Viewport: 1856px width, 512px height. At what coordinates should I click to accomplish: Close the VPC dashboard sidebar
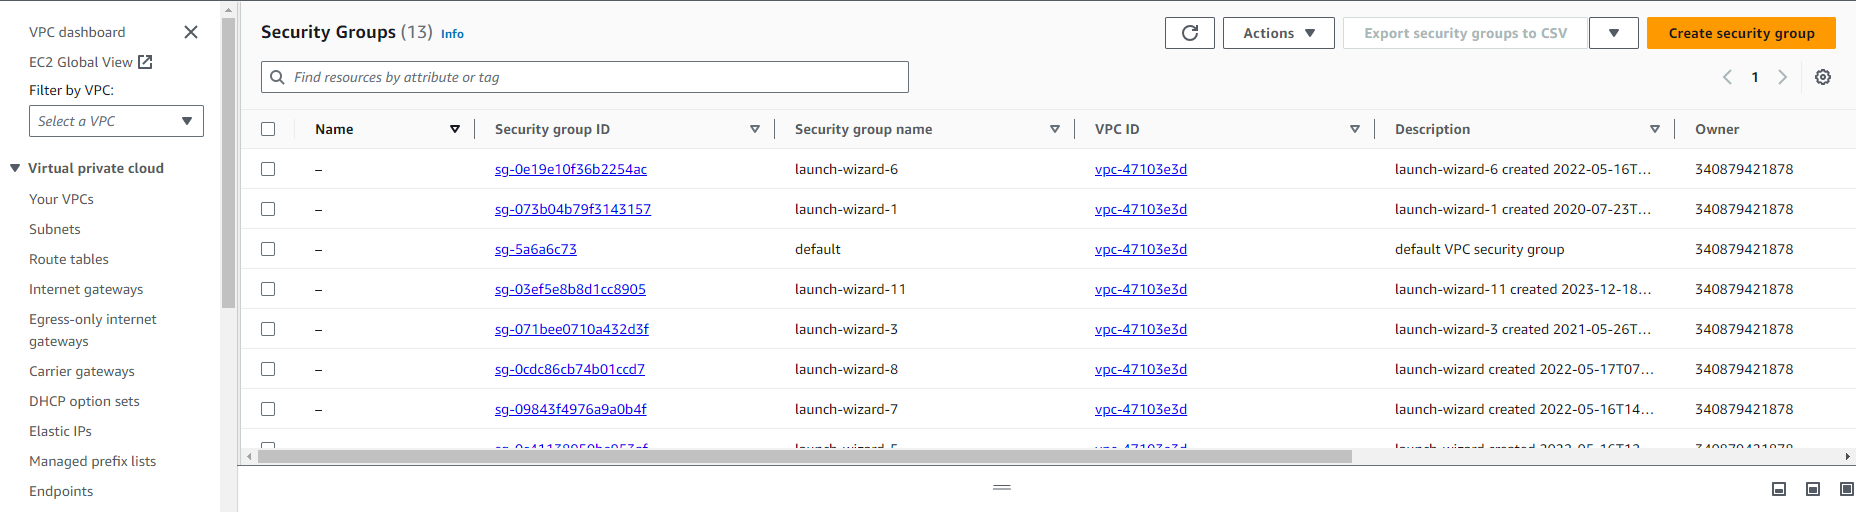point(191,32)
